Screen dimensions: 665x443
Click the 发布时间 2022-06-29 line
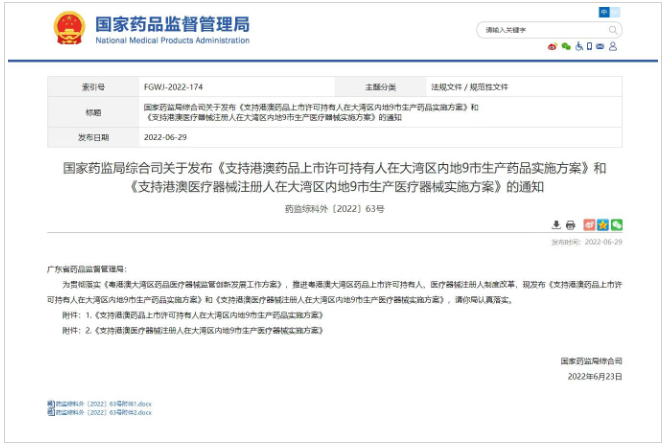click(x=587, y=242)
